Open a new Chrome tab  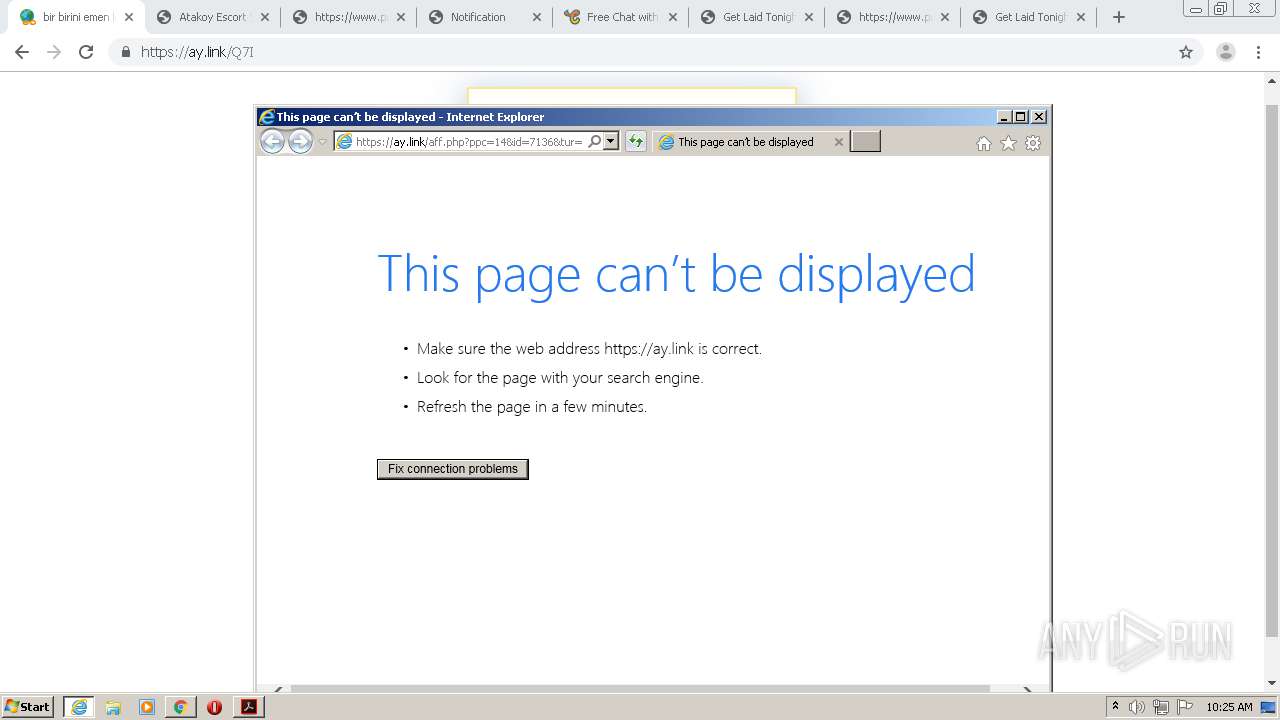(1119, 17)
